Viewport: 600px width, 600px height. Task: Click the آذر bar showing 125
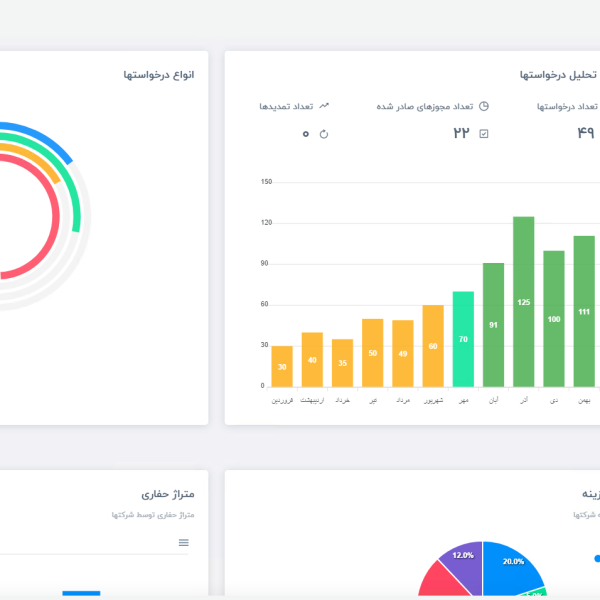[x=524, y=301]
